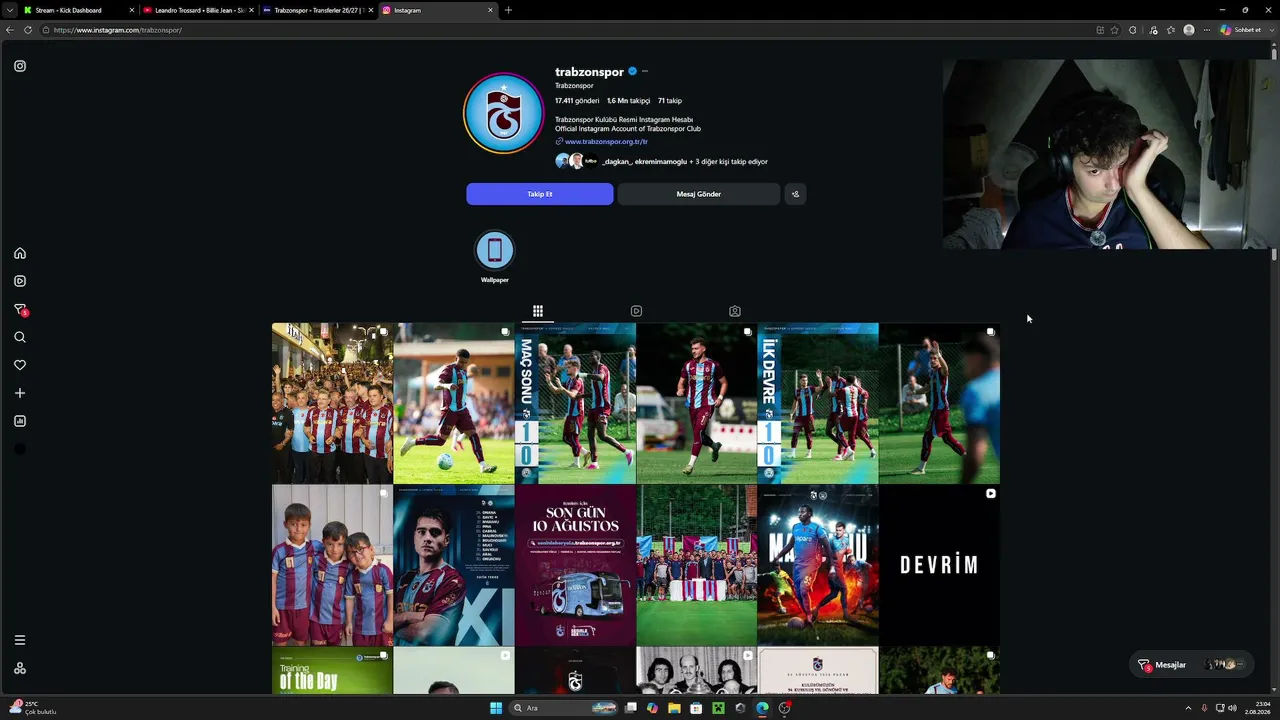Show hidden system tray icons
The image size is (1280, 720).
pos(1188,708)
